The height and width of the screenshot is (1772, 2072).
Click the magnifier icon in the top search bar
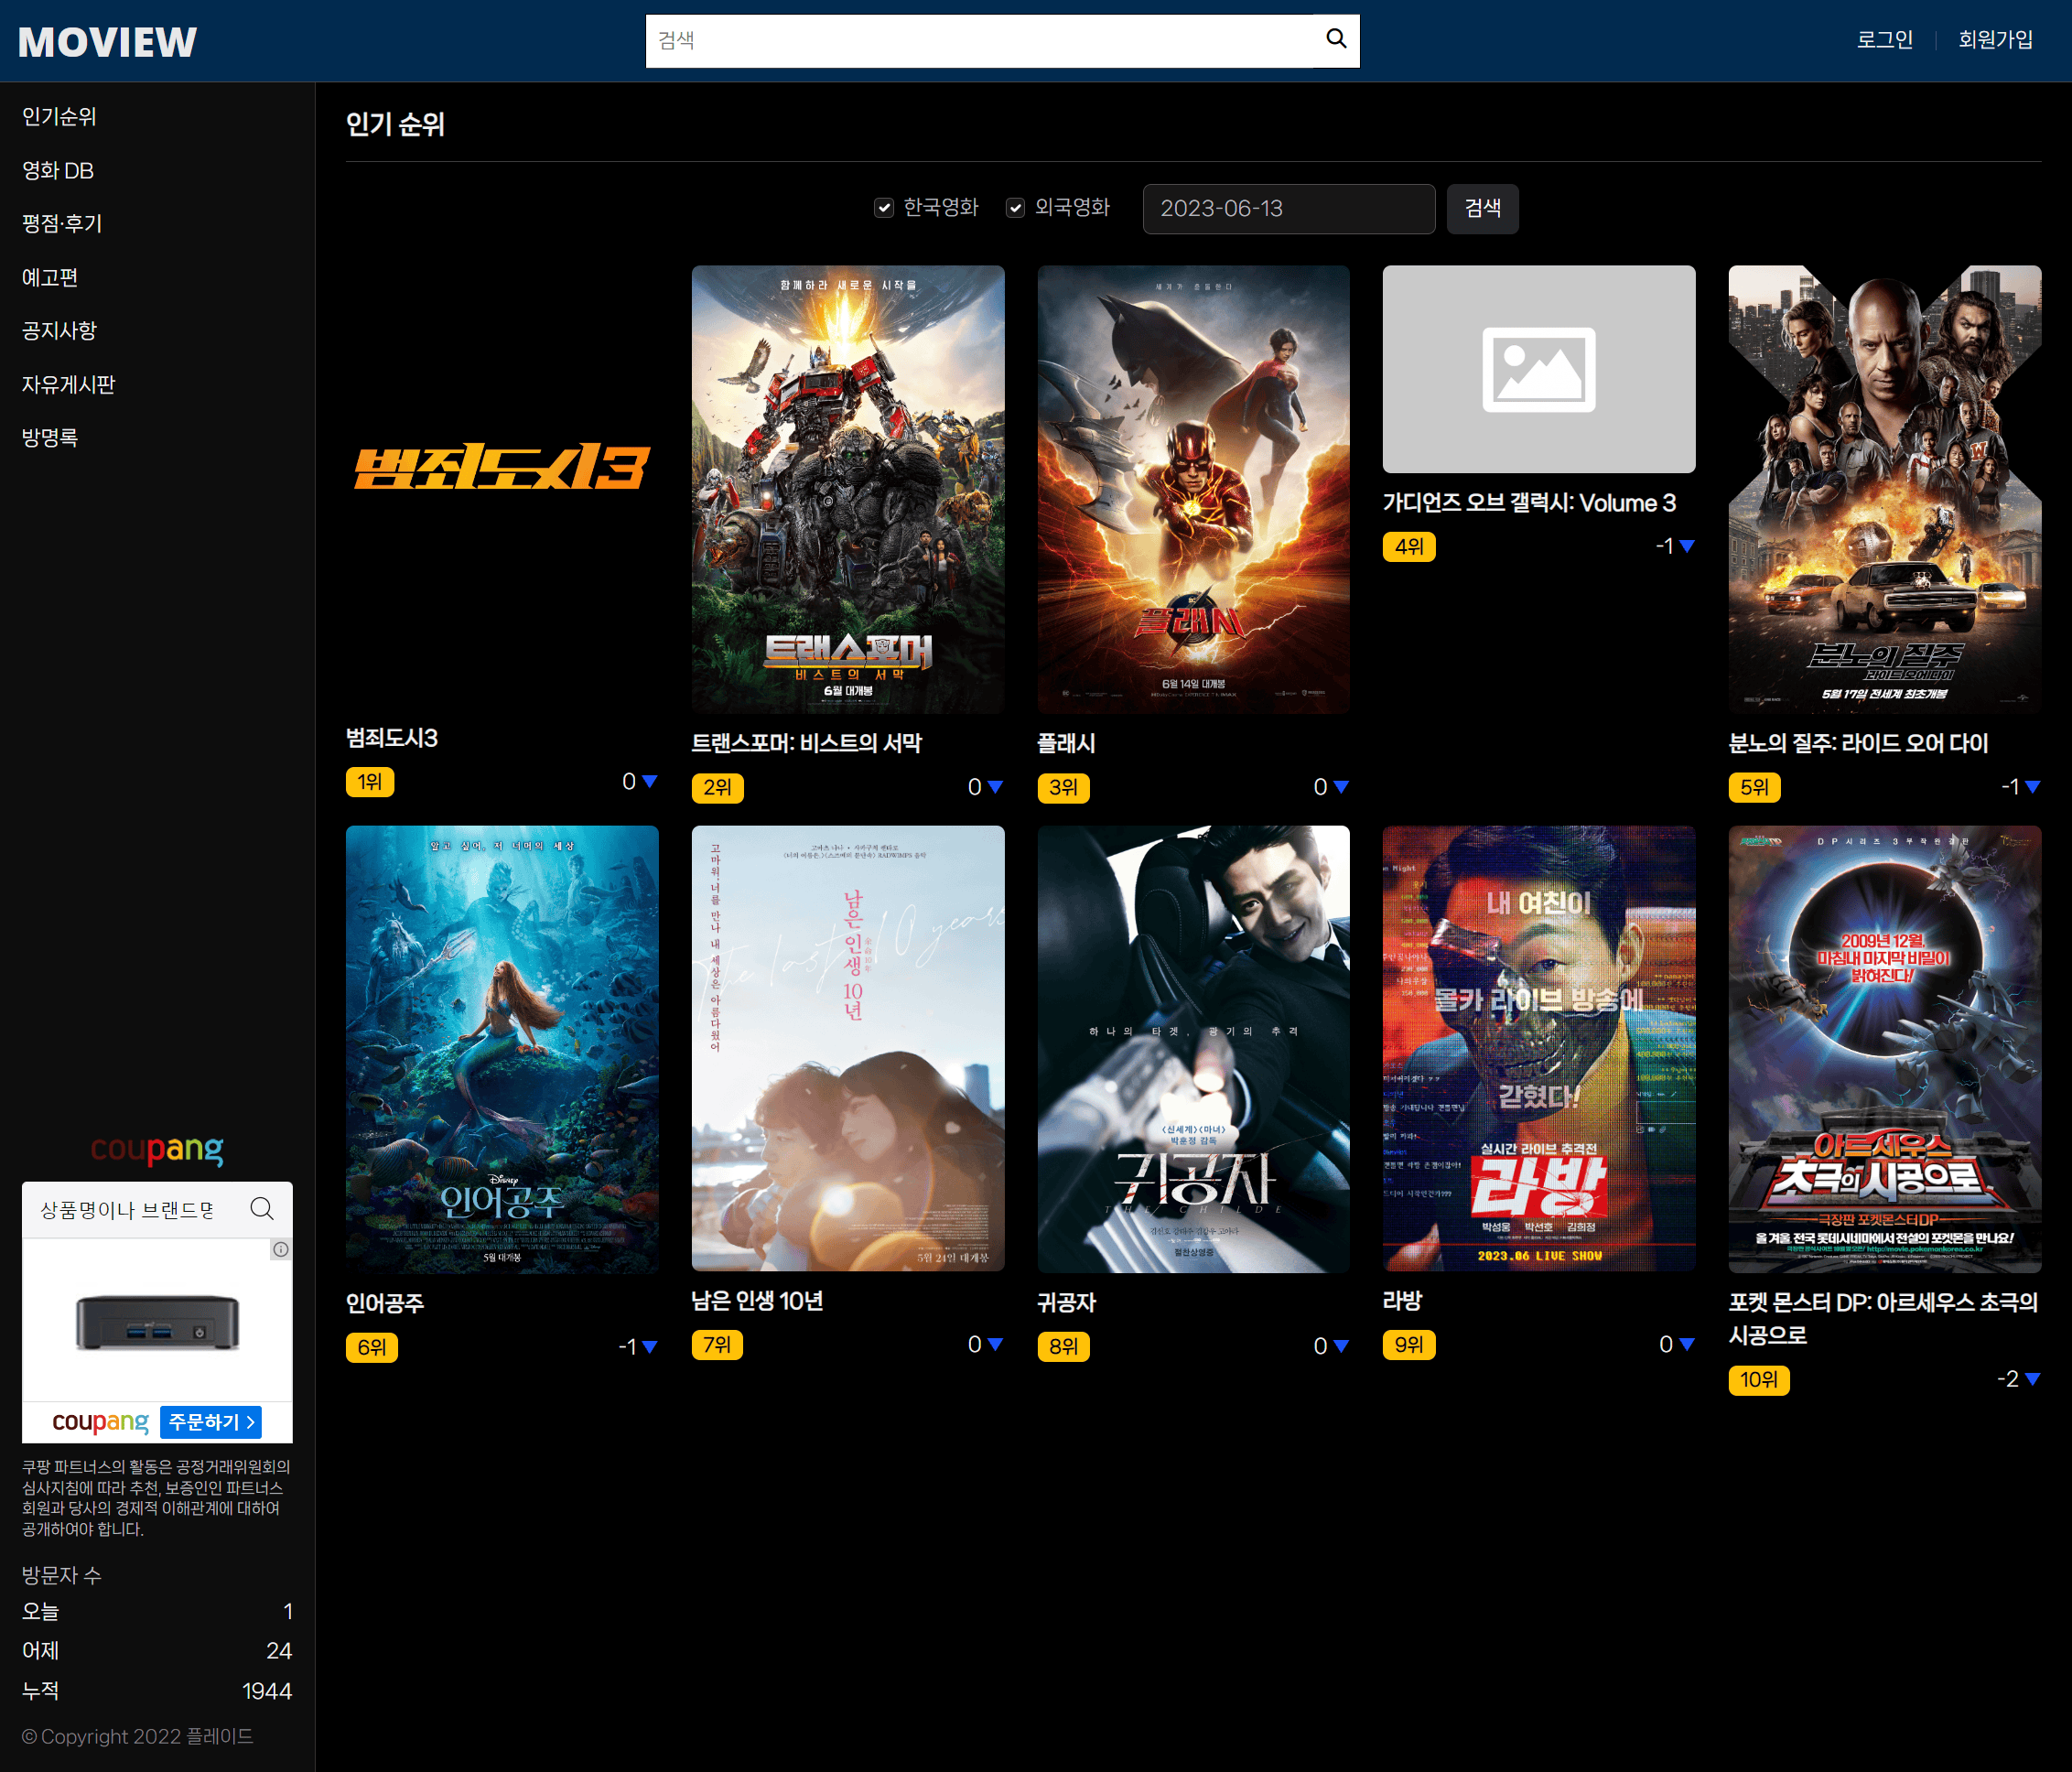(x=1335, y=39)
